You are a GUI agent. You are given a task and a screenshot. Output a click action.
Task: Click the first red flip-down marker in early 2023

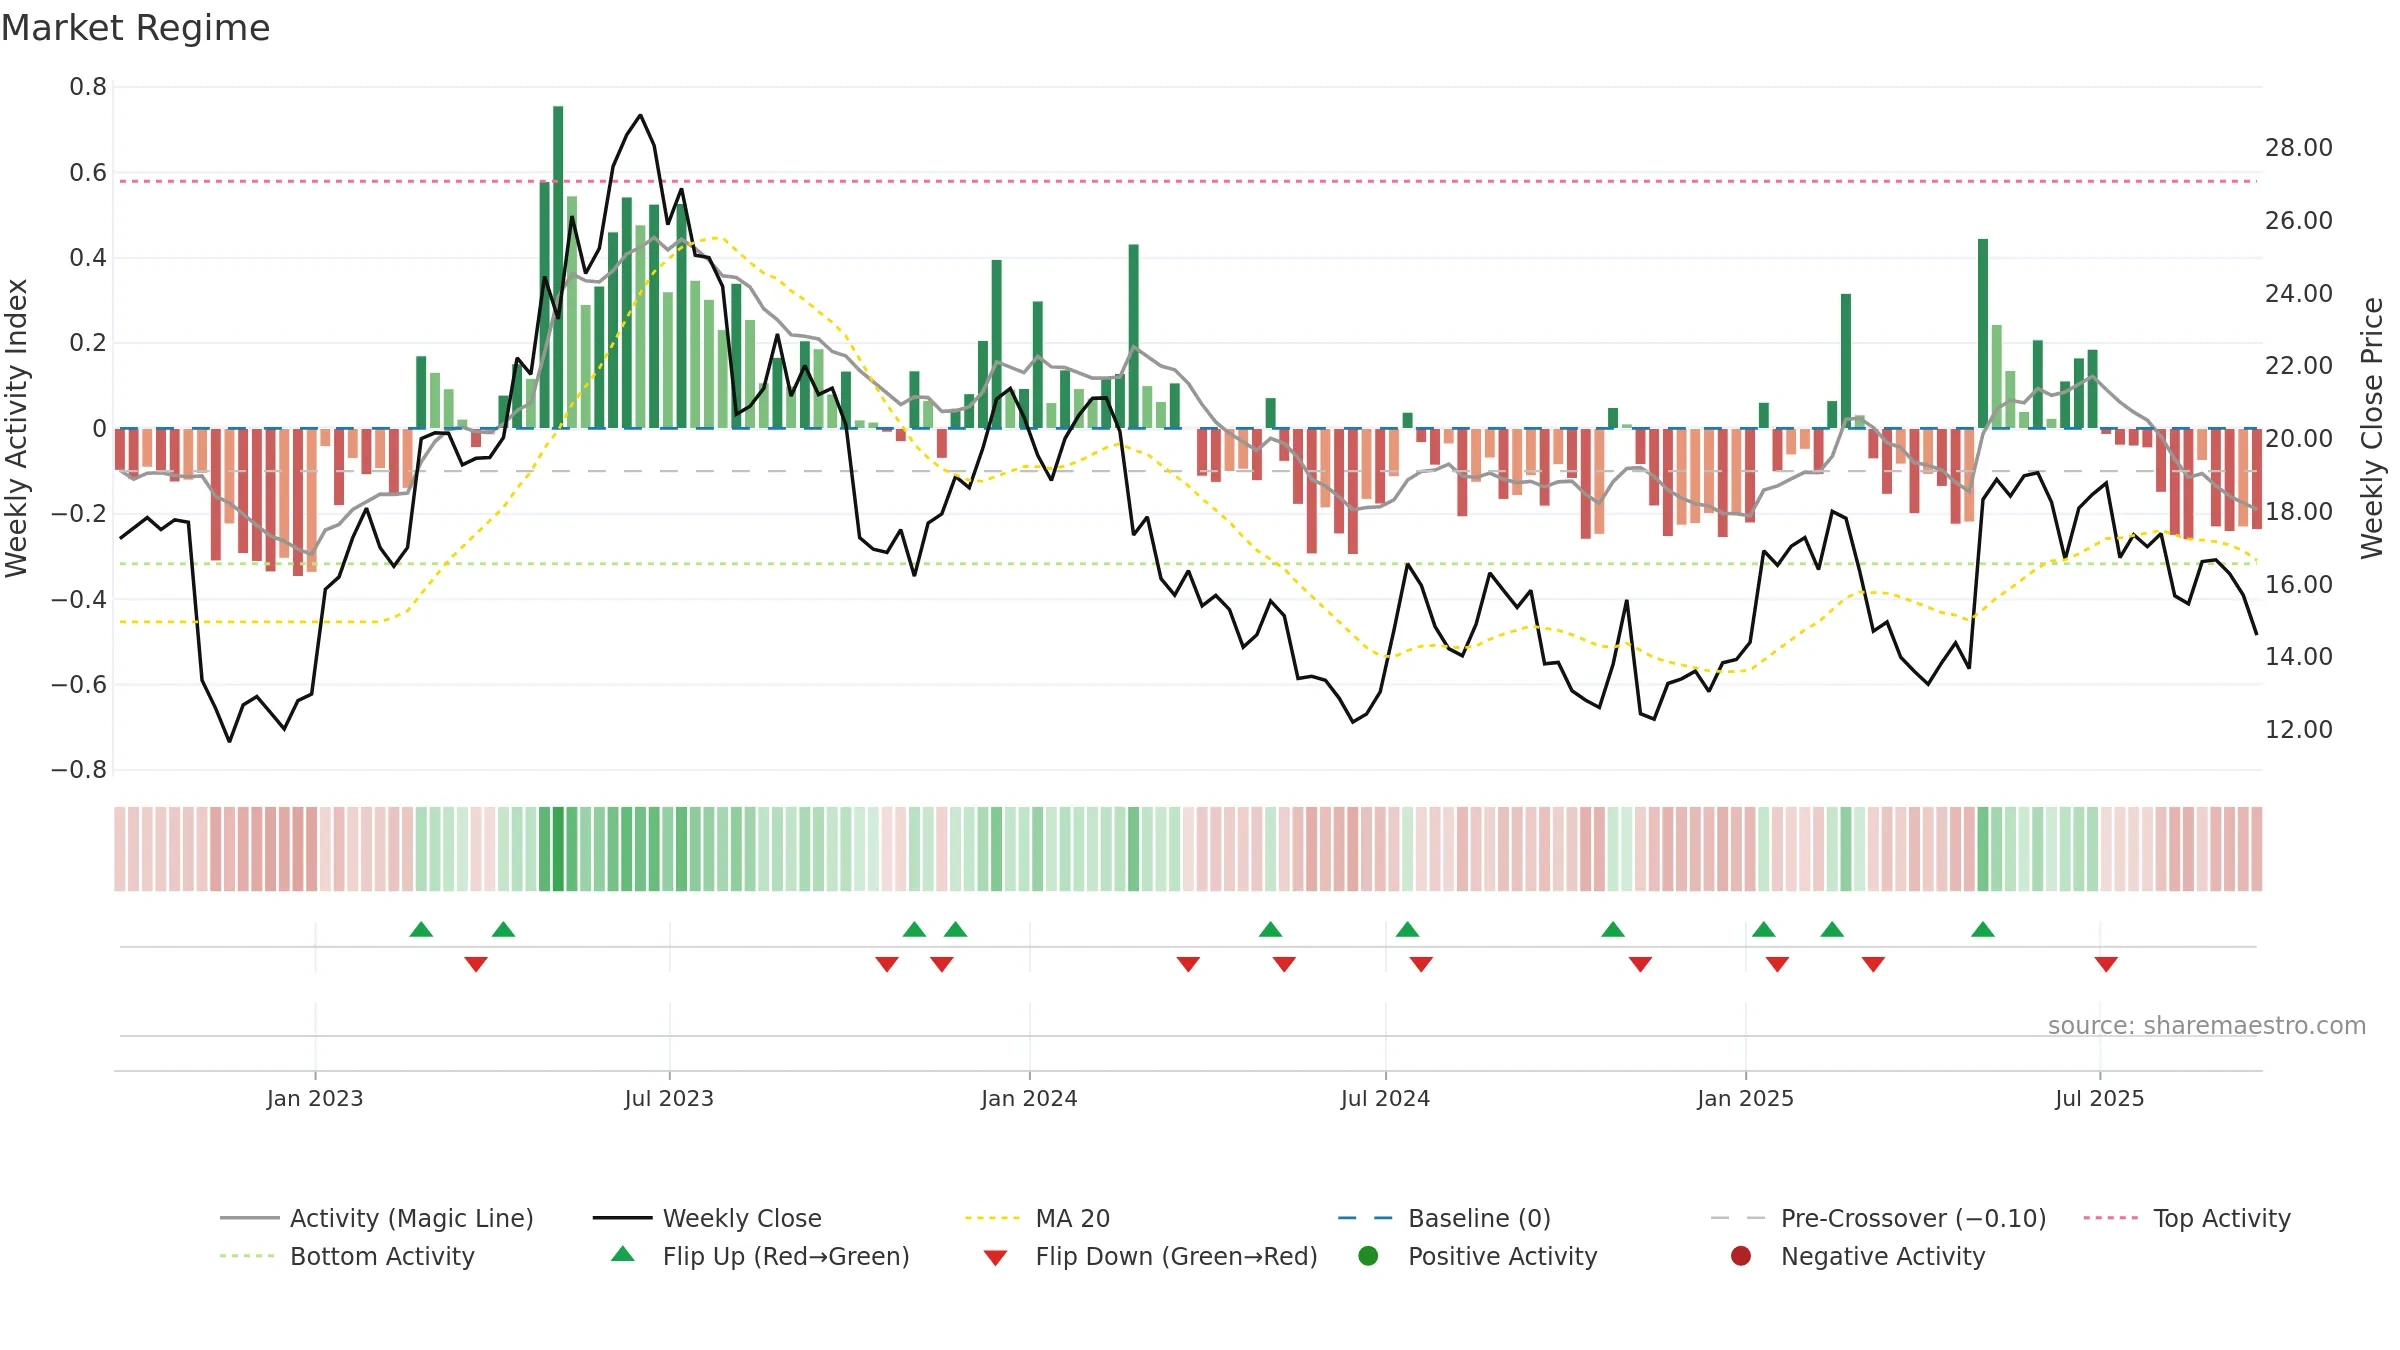476,964
